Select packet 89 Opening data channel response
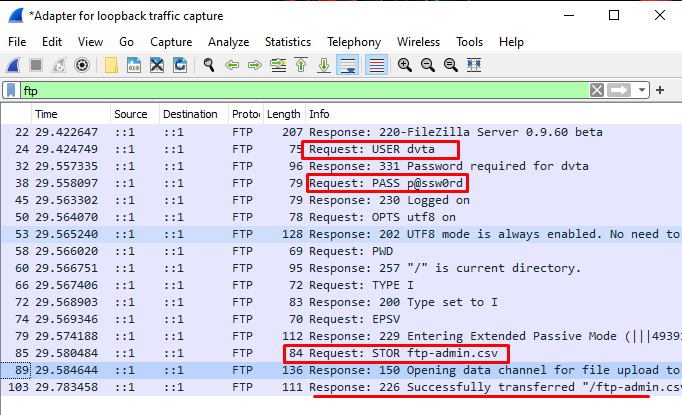 341,370
